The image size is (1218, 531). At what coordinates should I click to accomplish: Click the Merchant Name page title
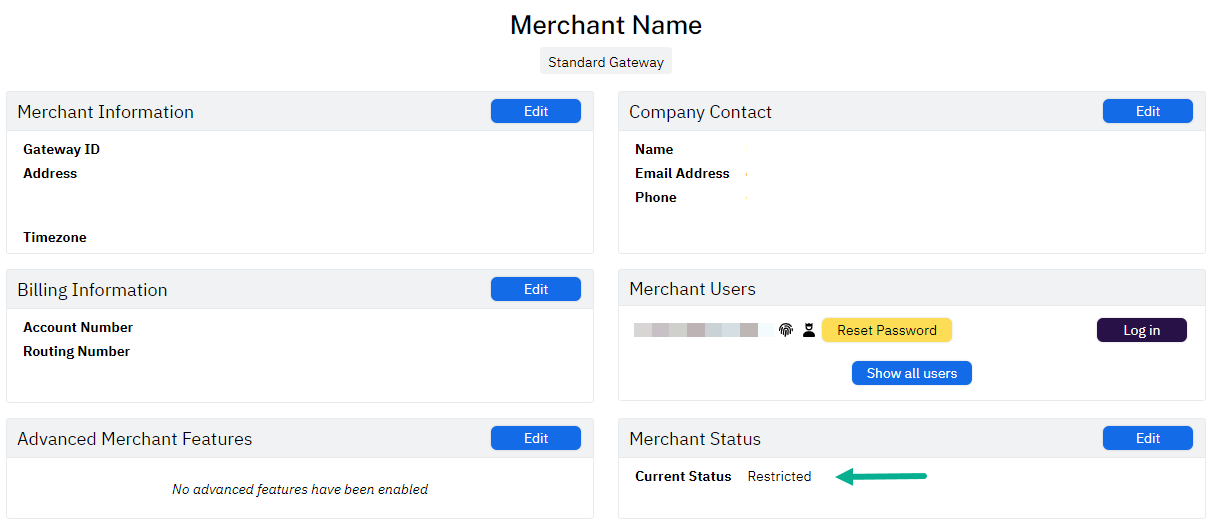point(606,25)
